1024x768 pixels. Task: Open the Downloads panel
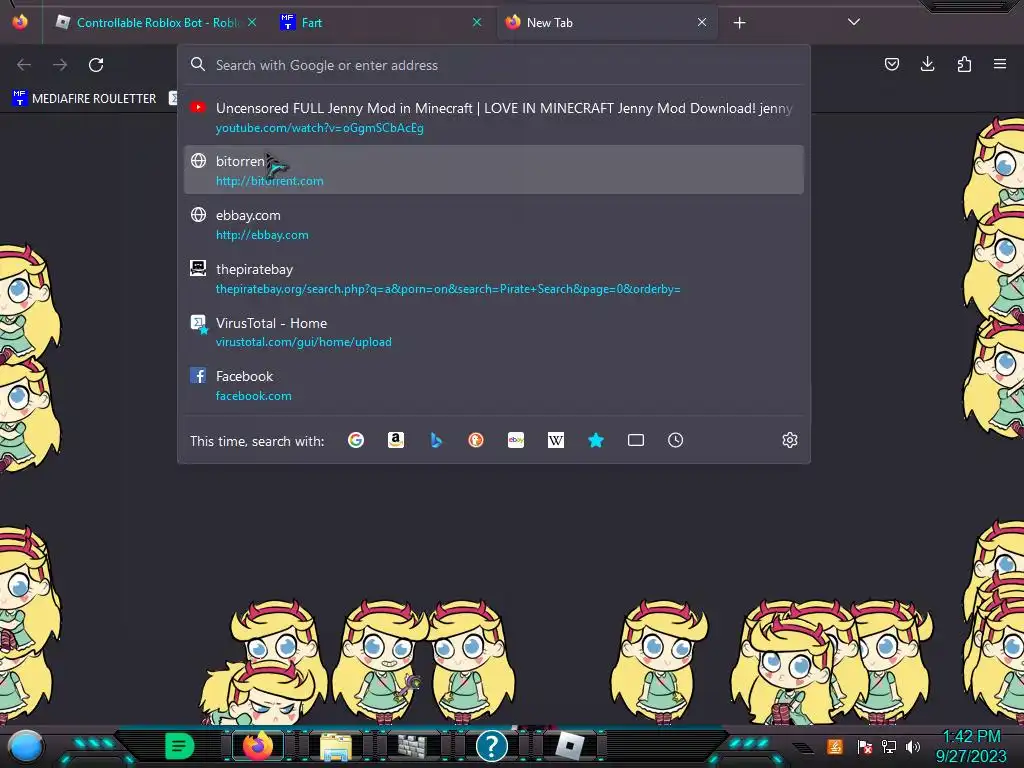(927, 64)
